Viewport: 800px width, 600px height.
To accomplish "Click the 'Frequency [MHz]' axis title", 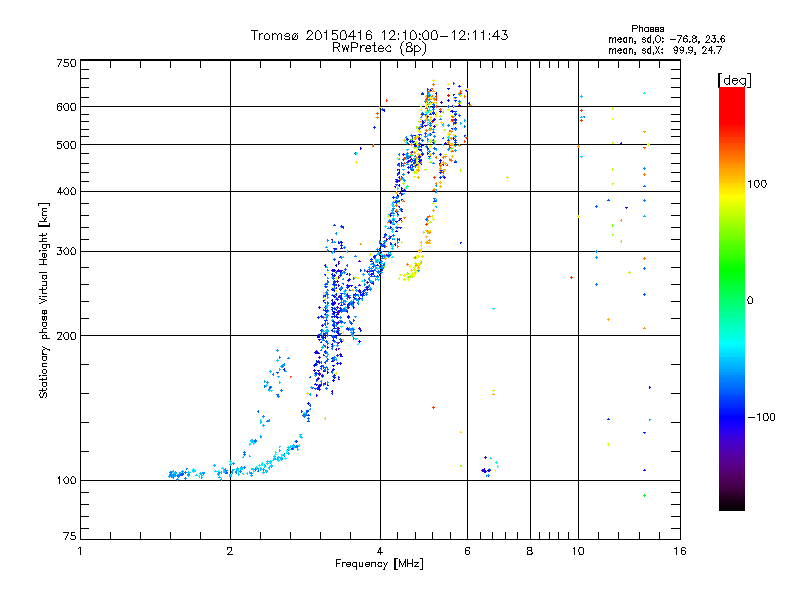I will [x=379, y=564].
